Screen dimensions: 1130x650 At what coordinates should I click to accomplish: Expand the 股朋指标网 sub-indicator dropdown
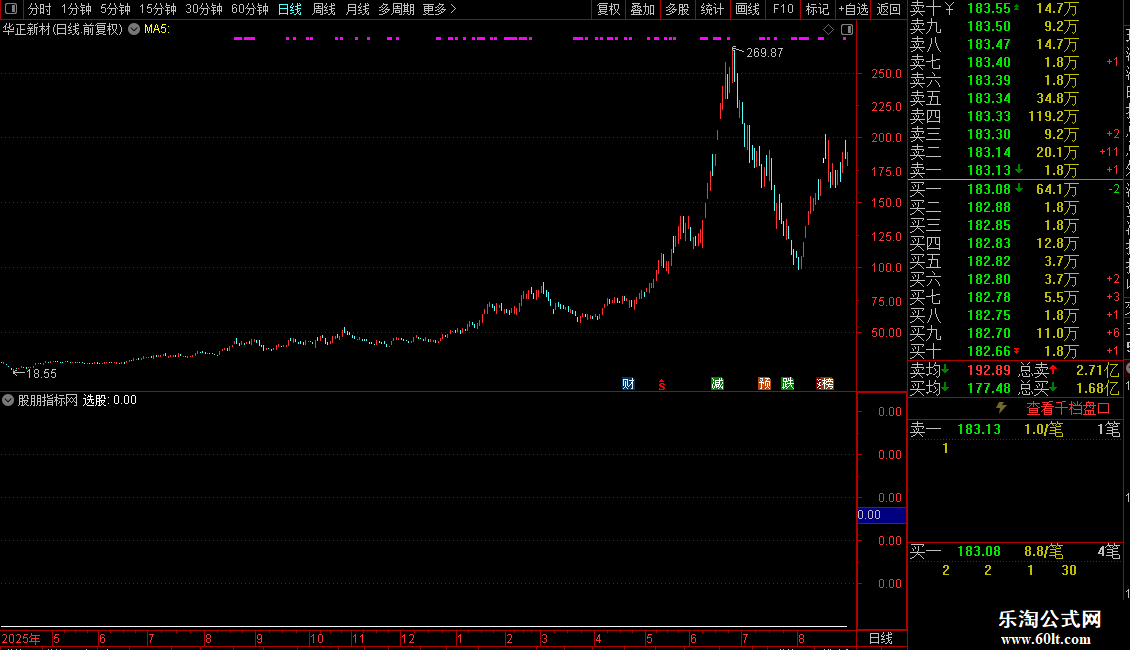(x=8, y=400)
